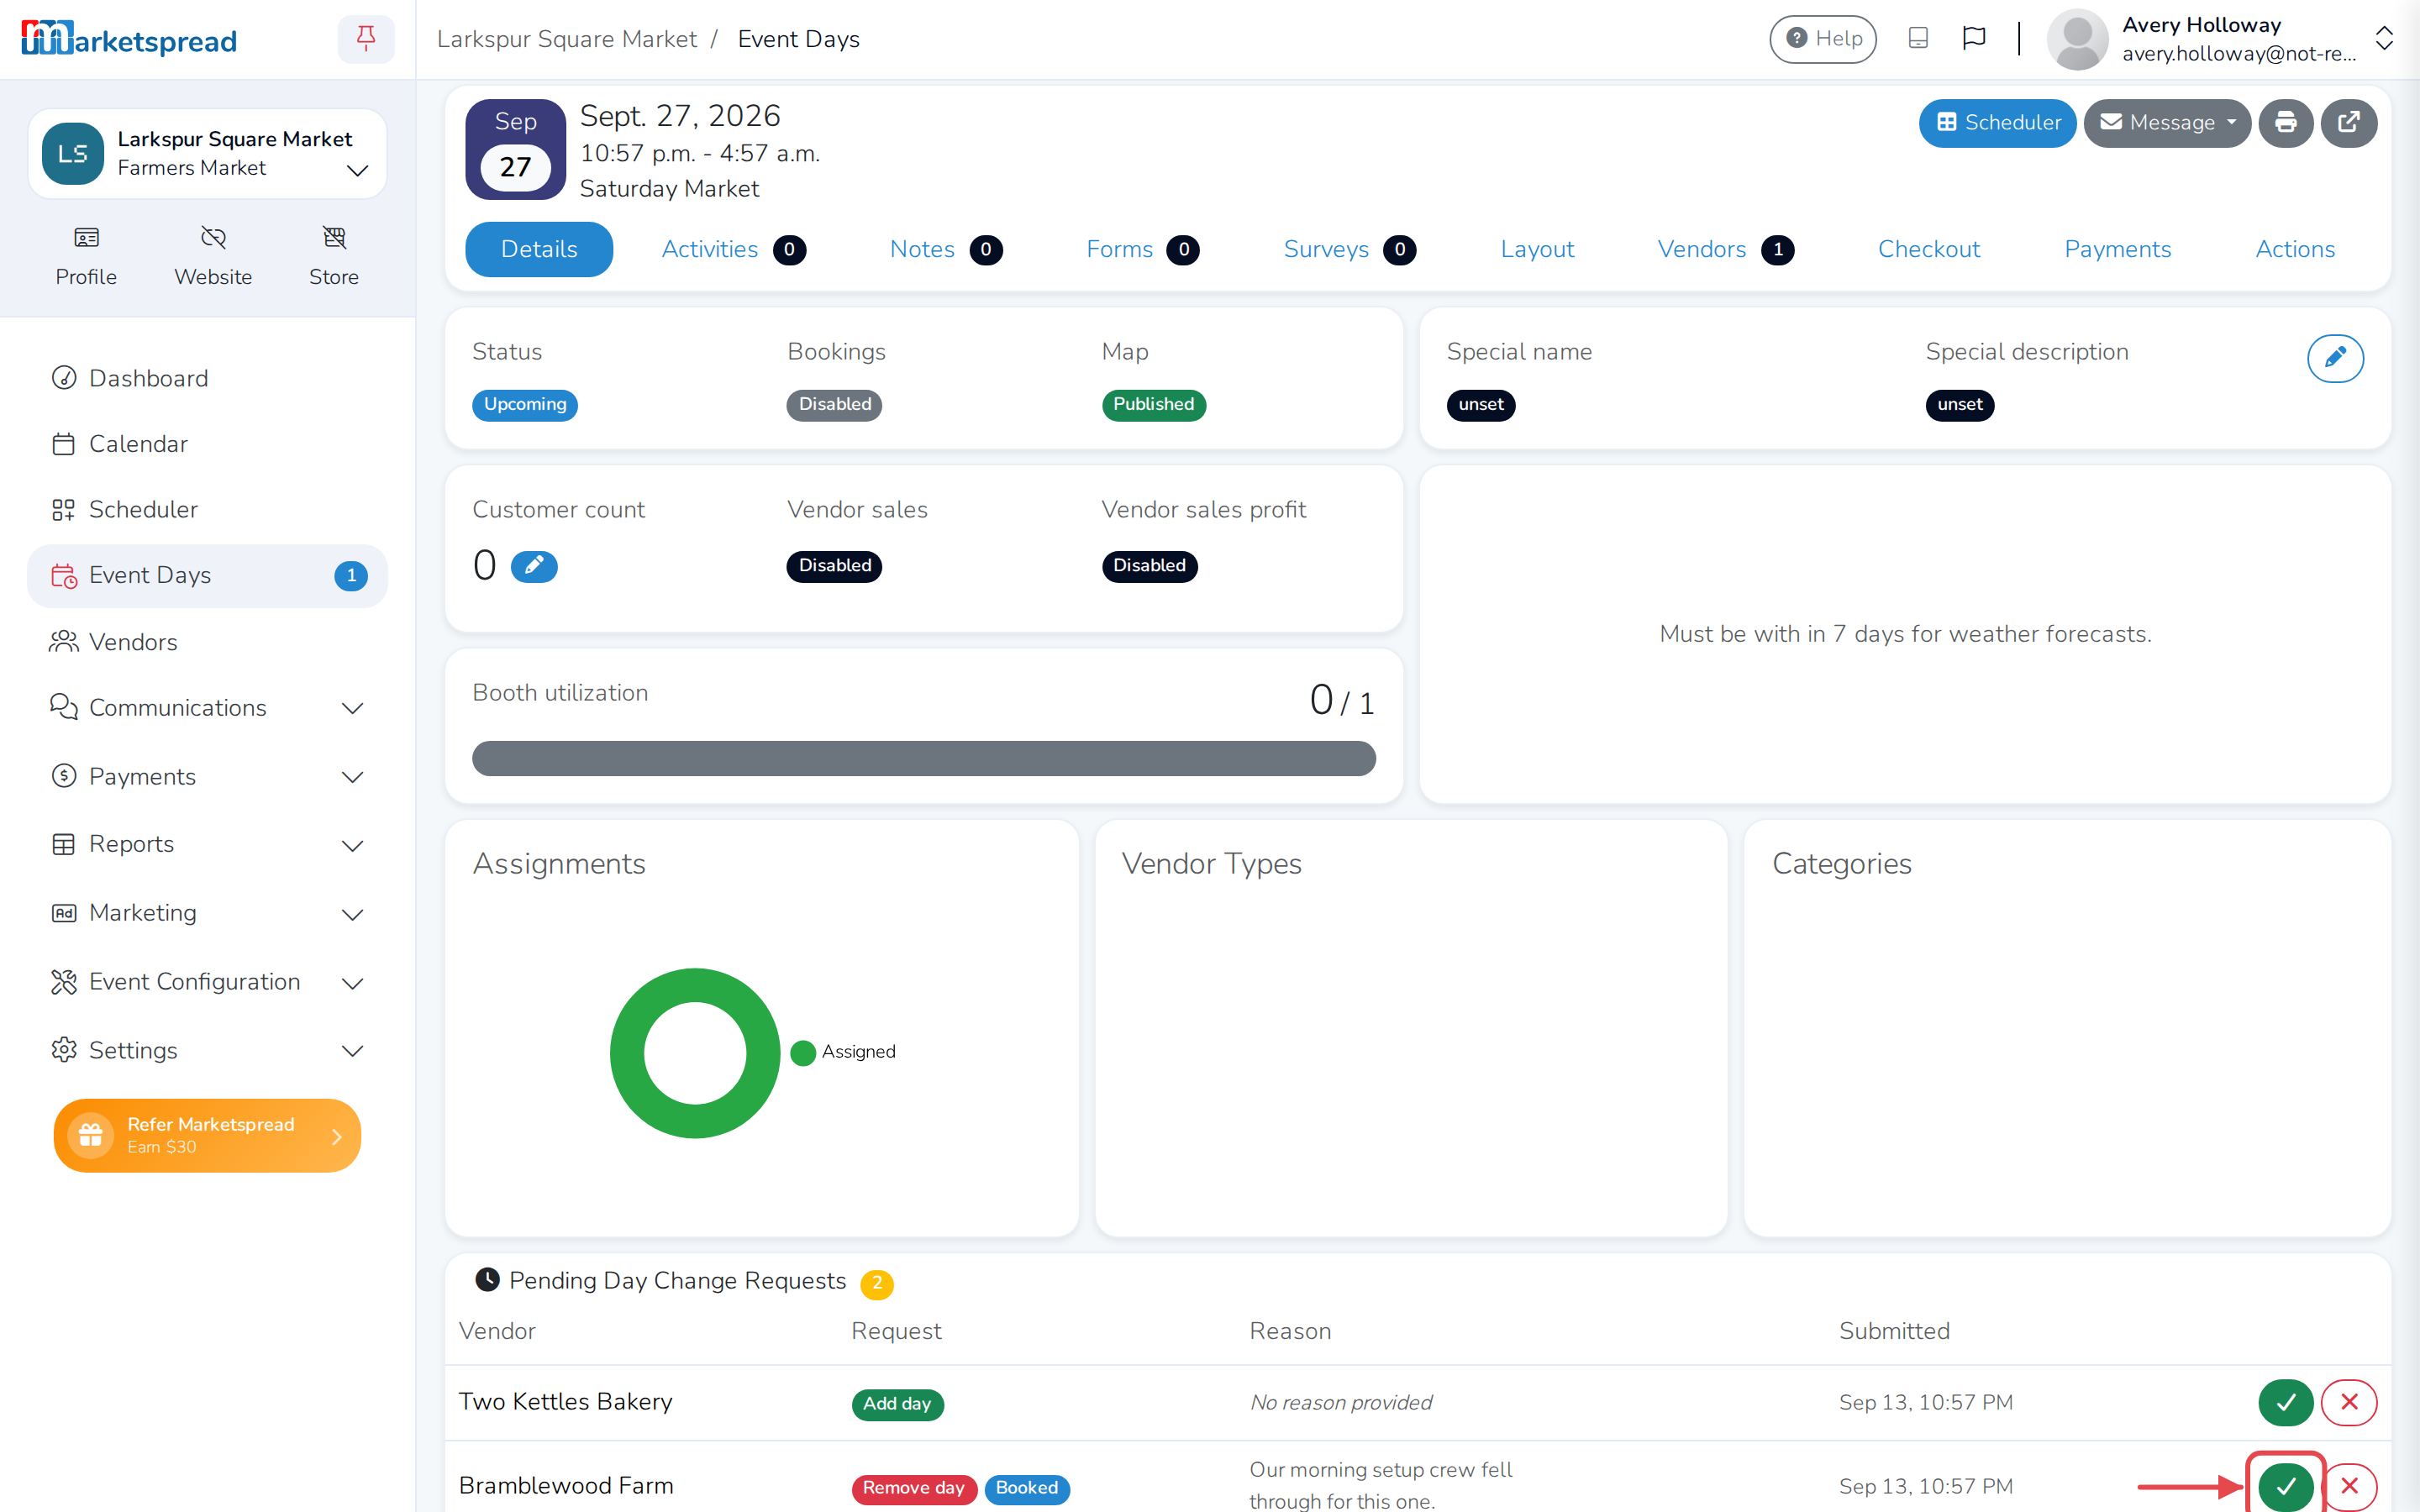The width and height of the screenshot is (2420, 1512).
Task: Open the Message dropdown
Action: (x=2167, y=123)
